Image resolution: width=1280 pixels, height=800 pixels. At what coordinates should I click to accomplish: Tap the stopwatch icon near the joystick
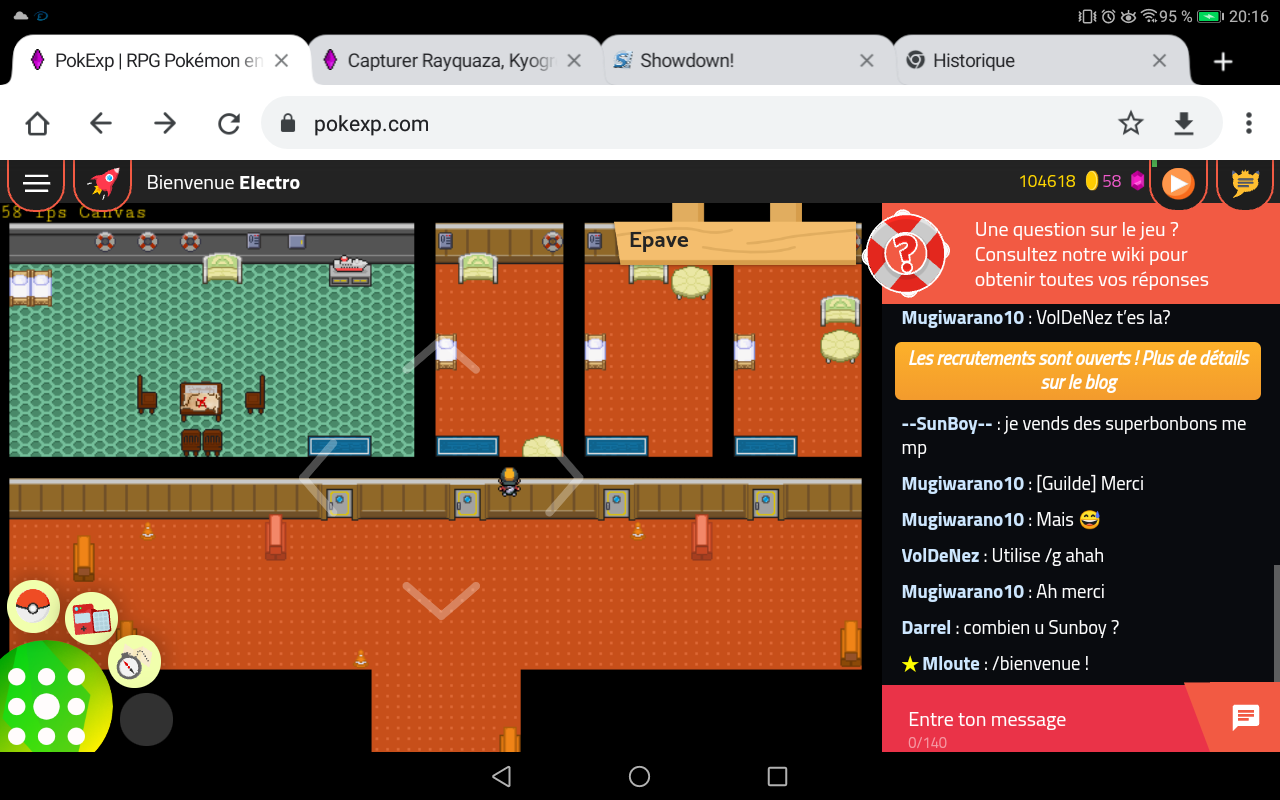pyautogui.click(x=134, y=661)
